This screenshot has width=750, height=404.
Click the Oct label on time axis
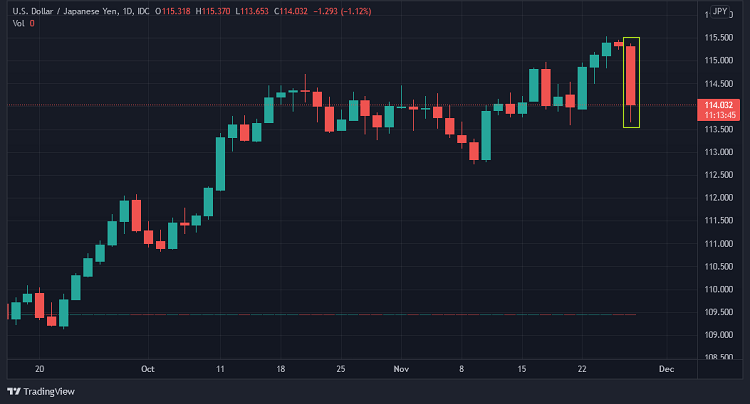[148, 368]
